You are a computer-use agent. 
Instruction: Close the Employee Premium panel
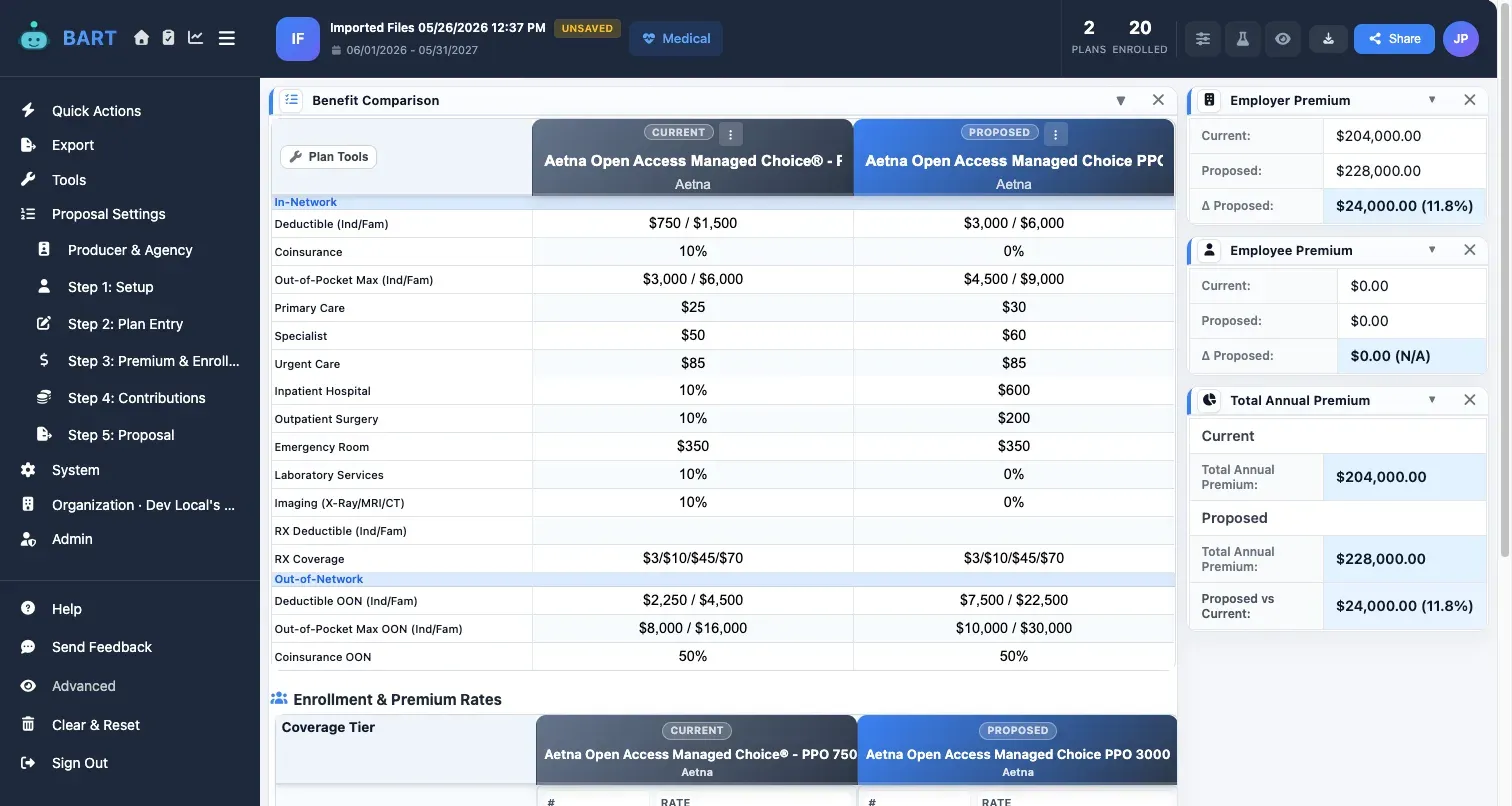1470,250
